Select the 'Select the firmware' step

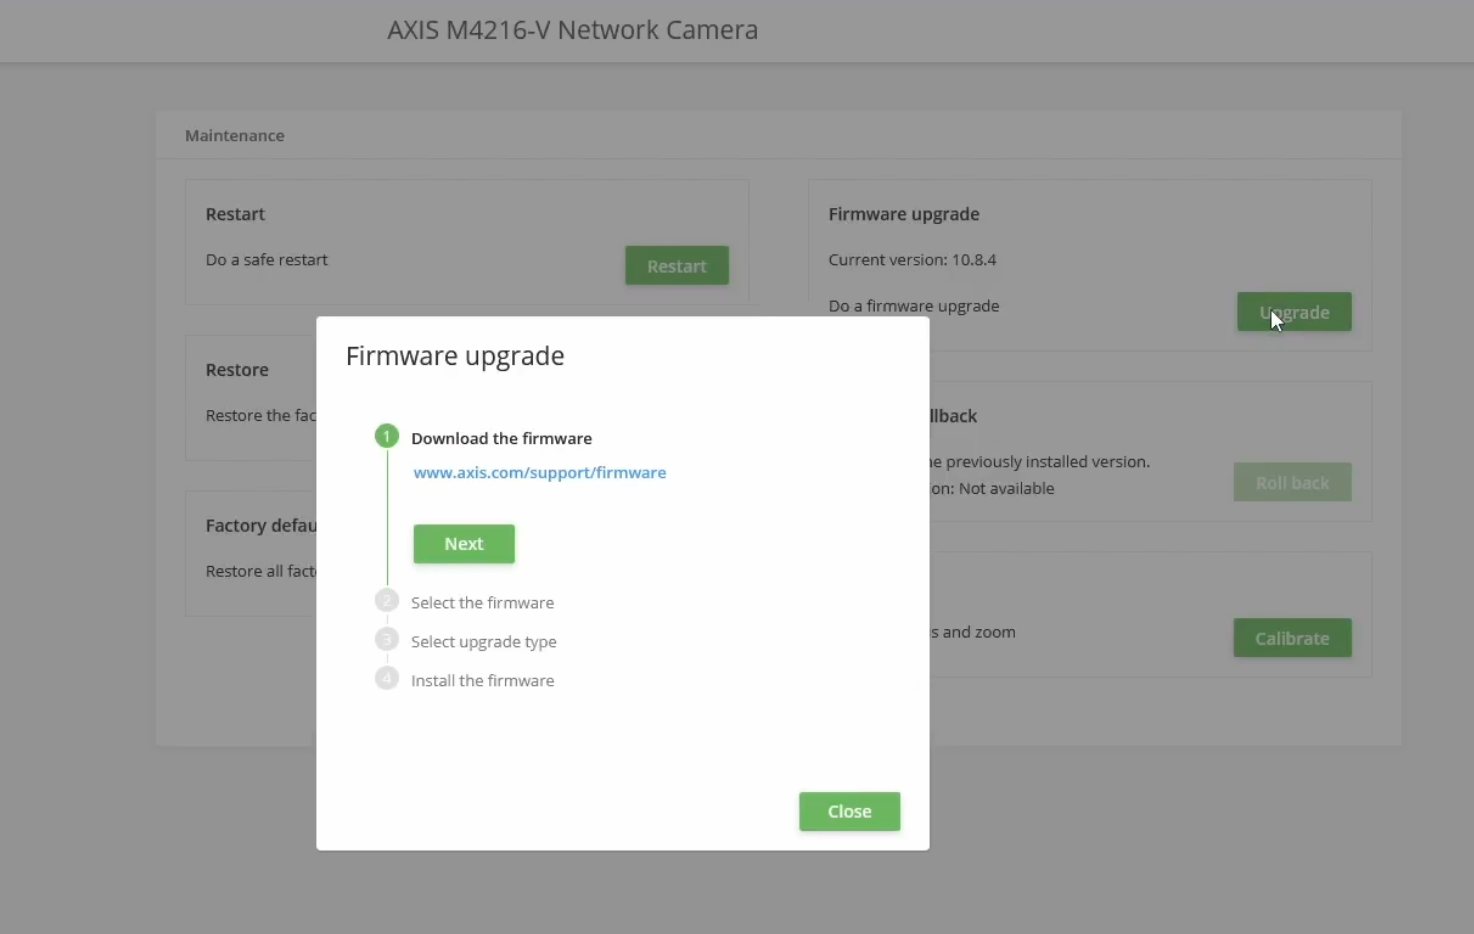482,603
